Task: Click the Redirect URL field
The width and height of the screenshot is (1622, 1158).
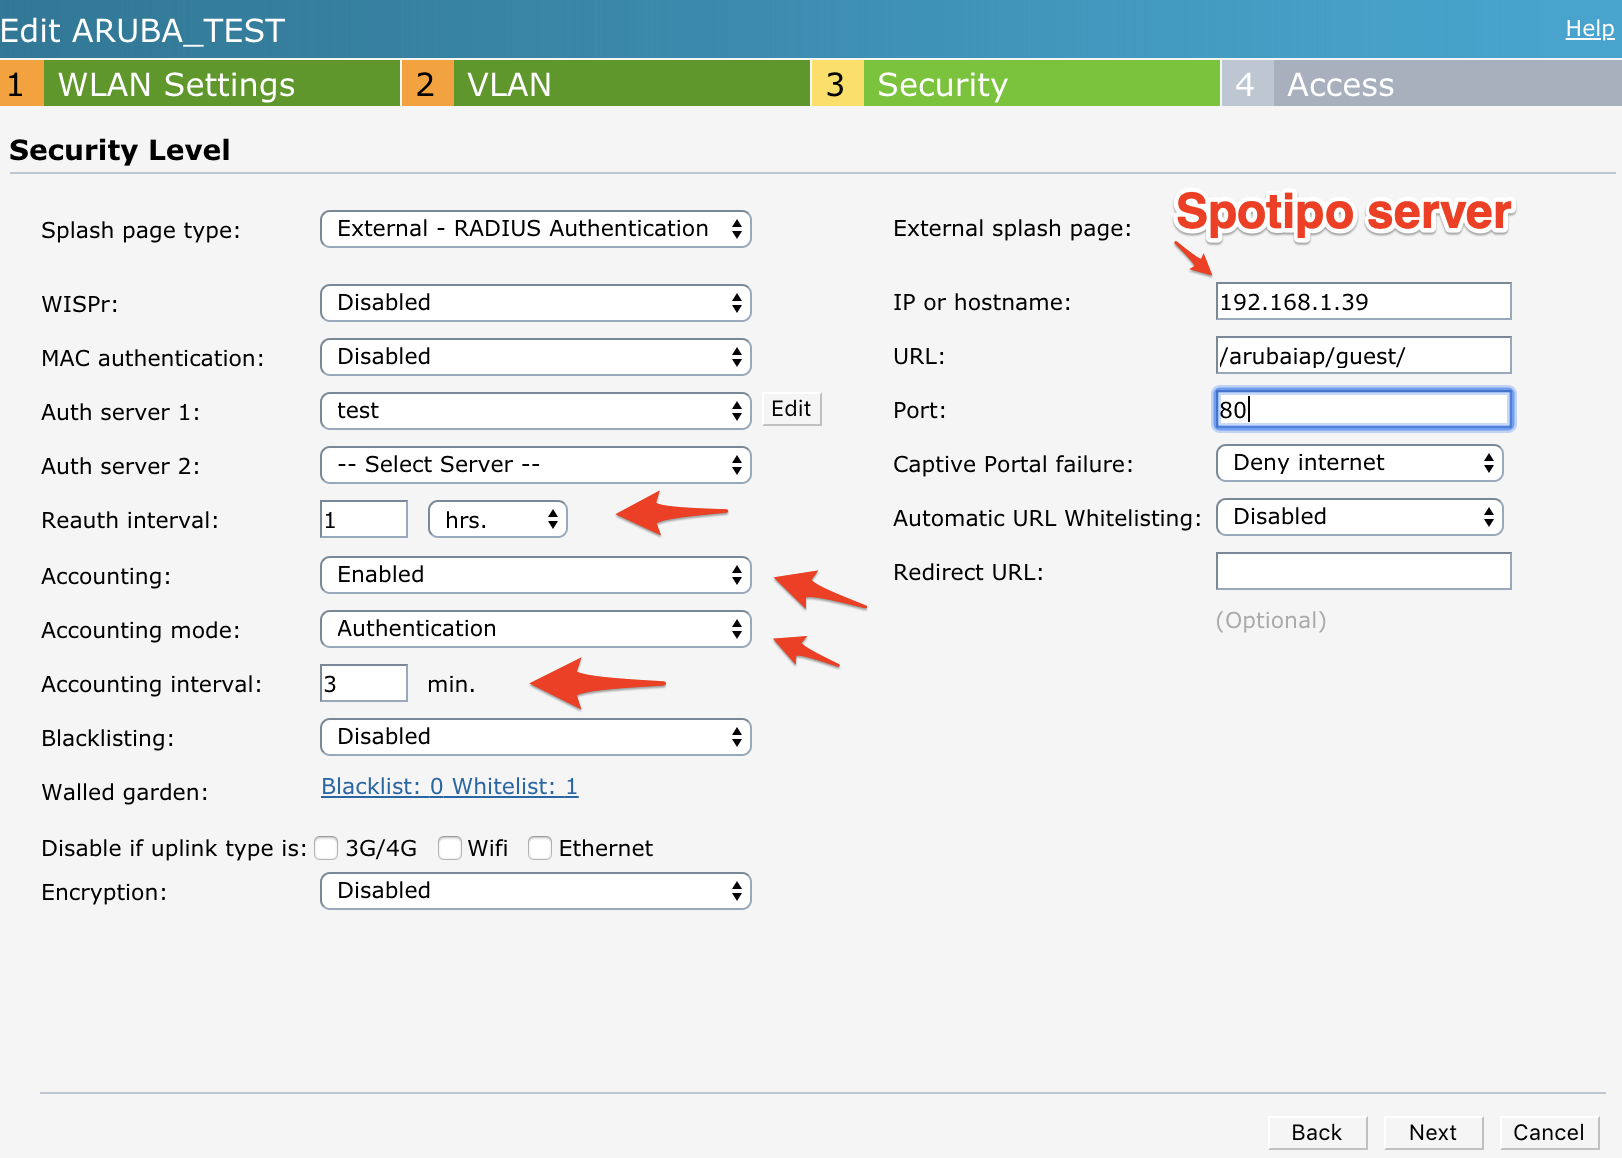Action: 1363,571
